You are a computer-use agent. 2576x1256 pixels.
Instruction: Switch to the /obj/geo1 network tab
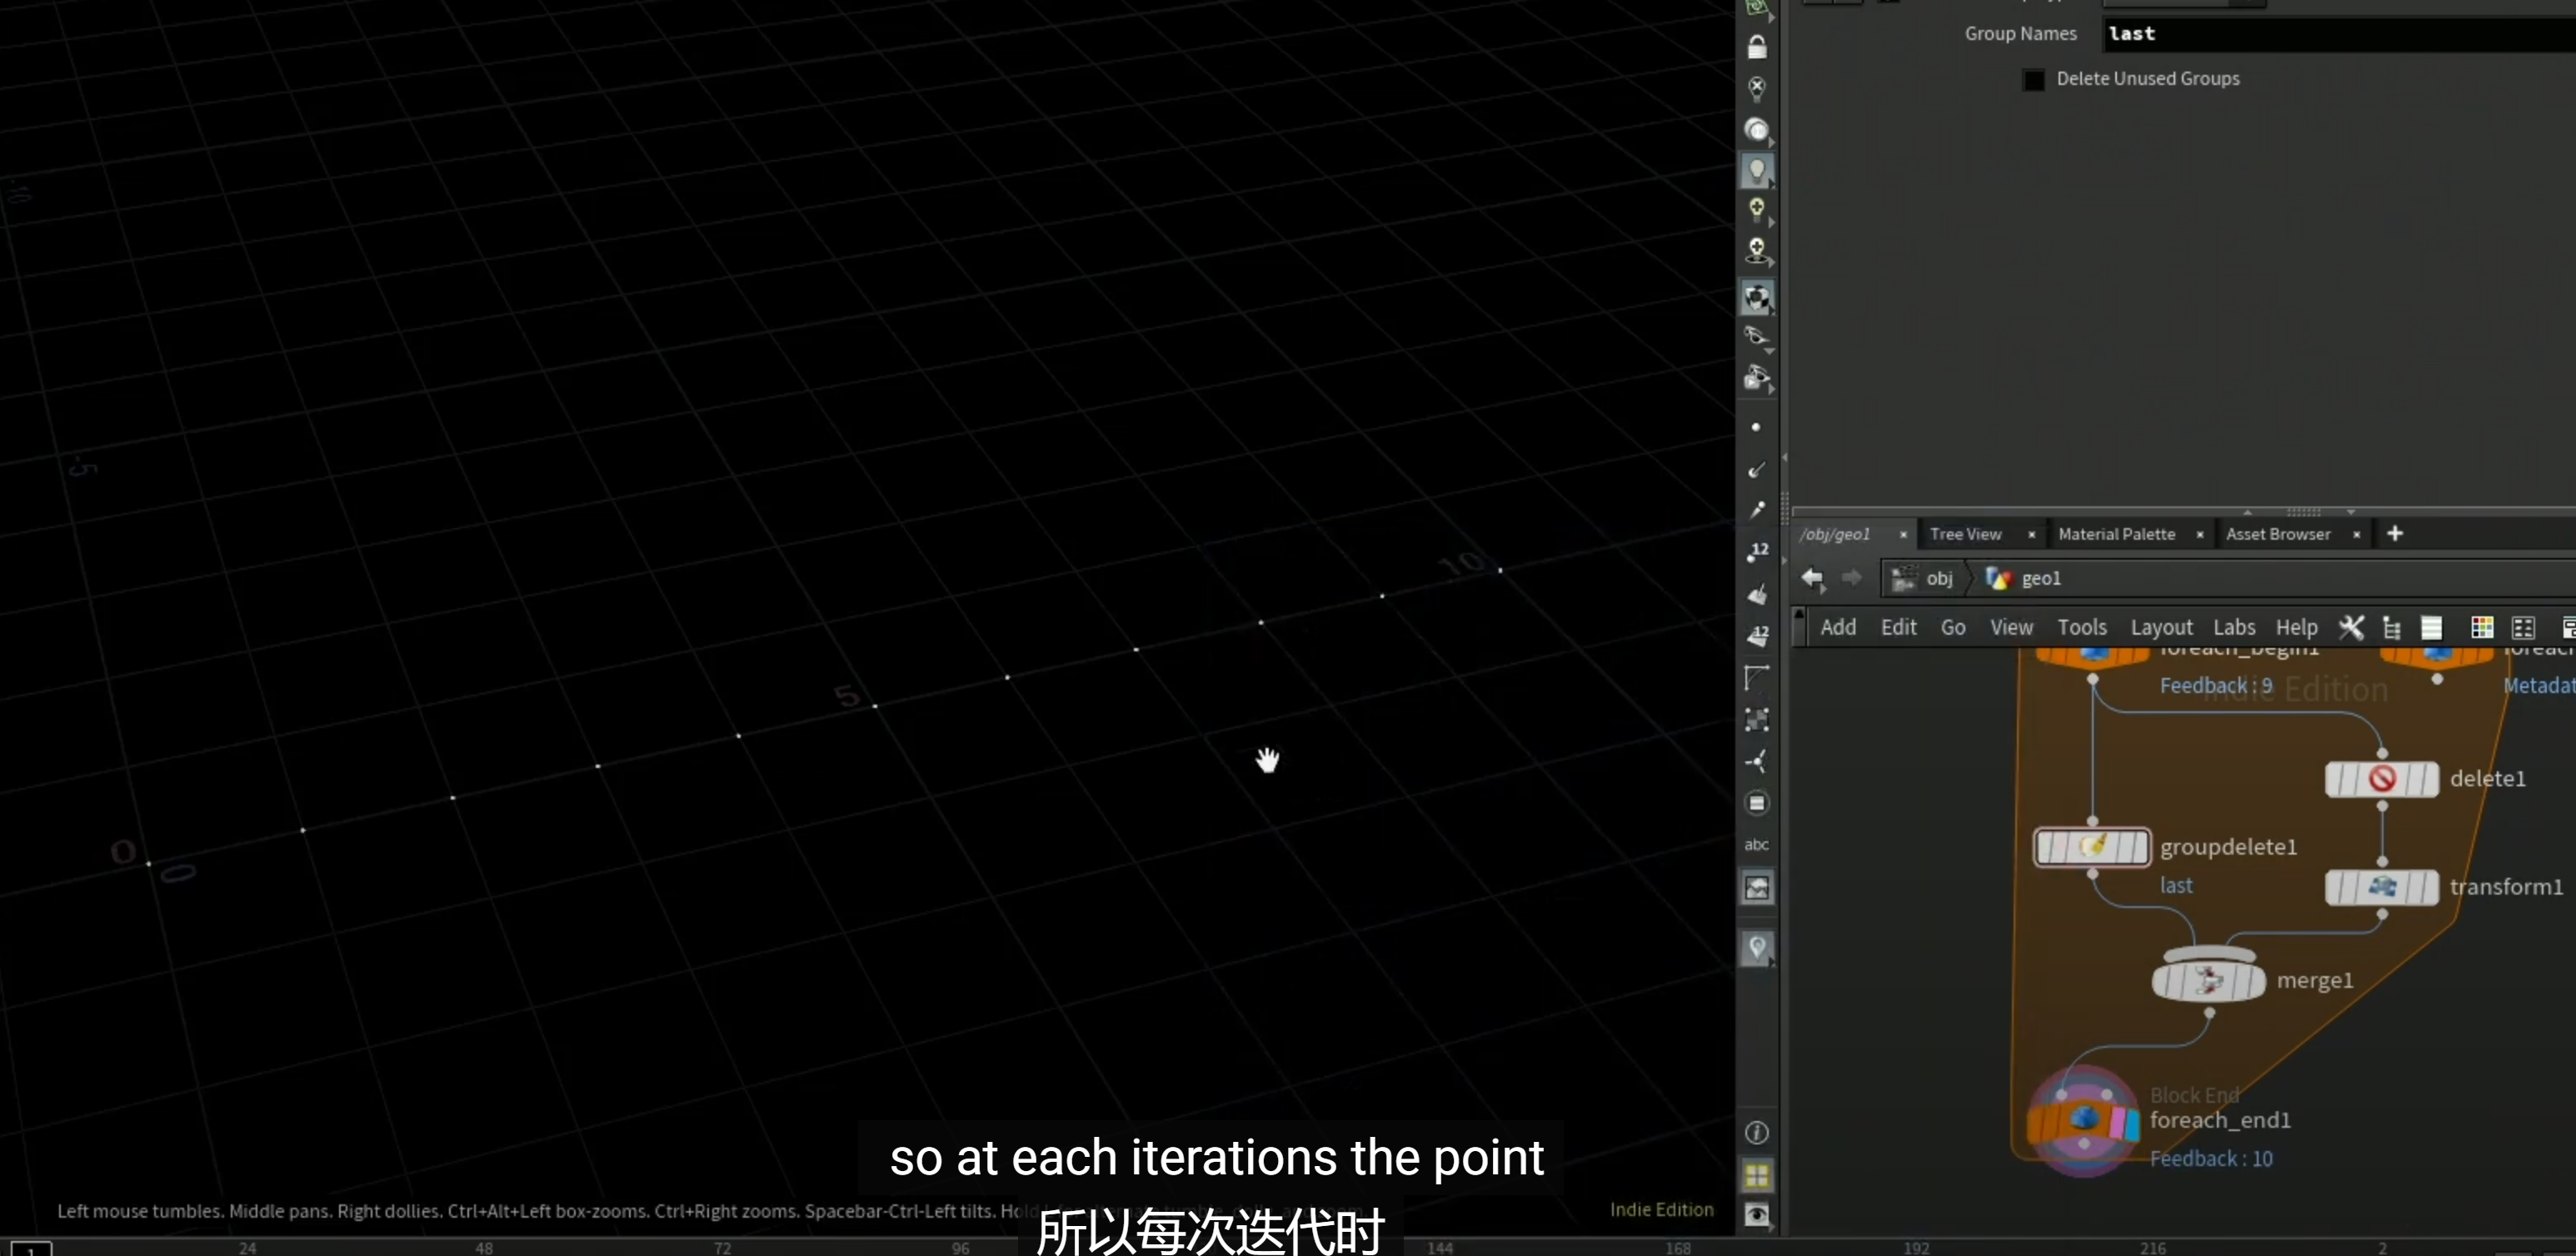(1835, 534)
